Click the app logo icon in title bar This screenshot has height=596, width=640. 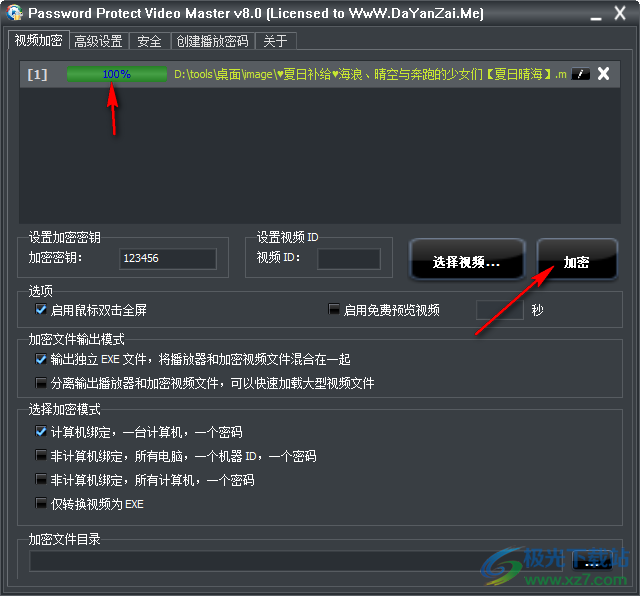[x=15, y=12]
